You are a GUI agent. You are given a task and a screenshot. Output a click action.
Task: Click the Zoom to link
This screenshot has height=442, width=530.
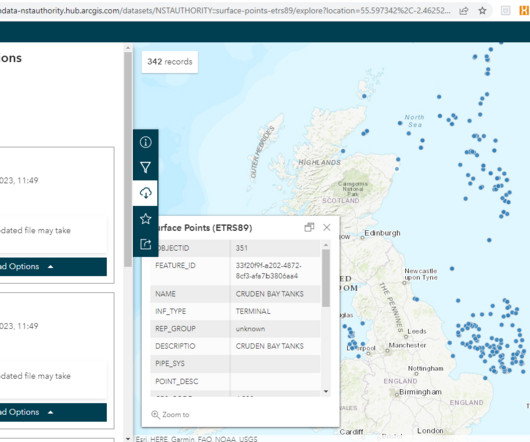pyautogui.click(x=170, y=415)
